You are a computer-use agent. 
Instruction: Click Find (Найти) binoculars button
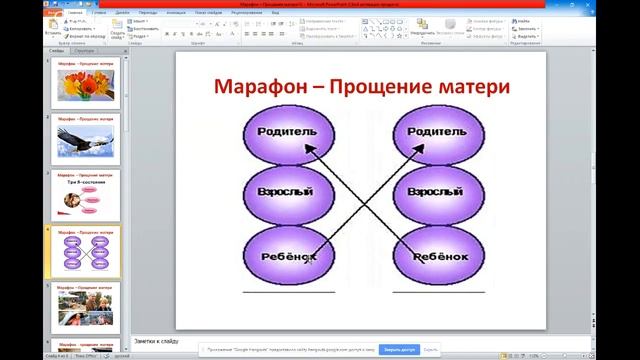click(x=521, y=21)
